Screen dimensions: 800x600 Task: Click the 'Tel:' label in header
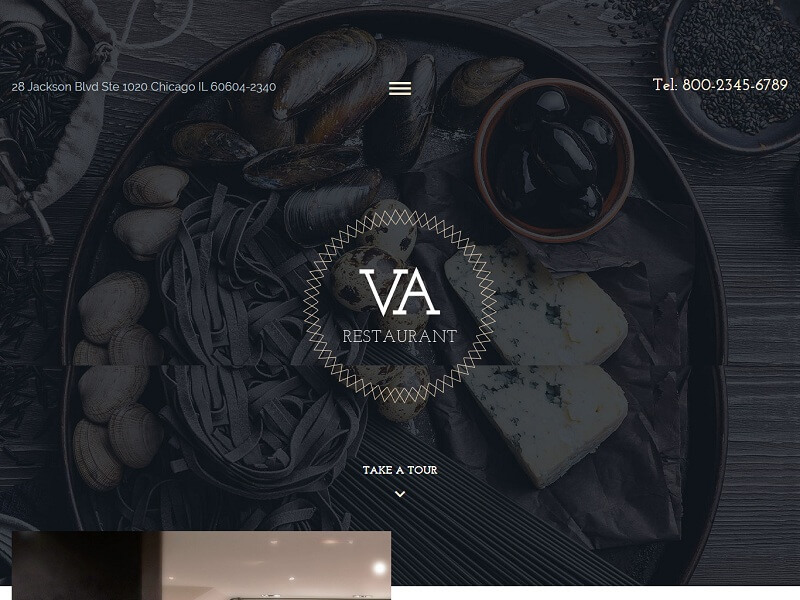tap(665, 85)
